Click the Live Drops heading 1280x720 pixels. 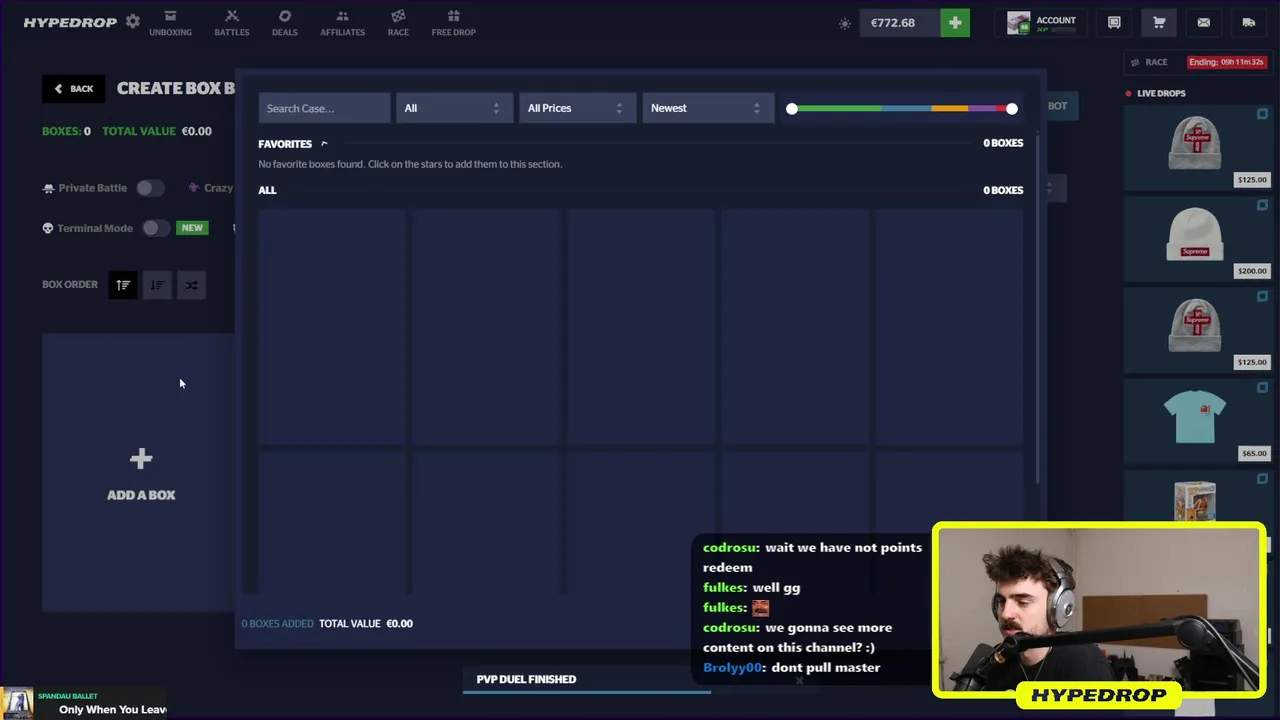pyautogui.click(x=1161, y=93)
